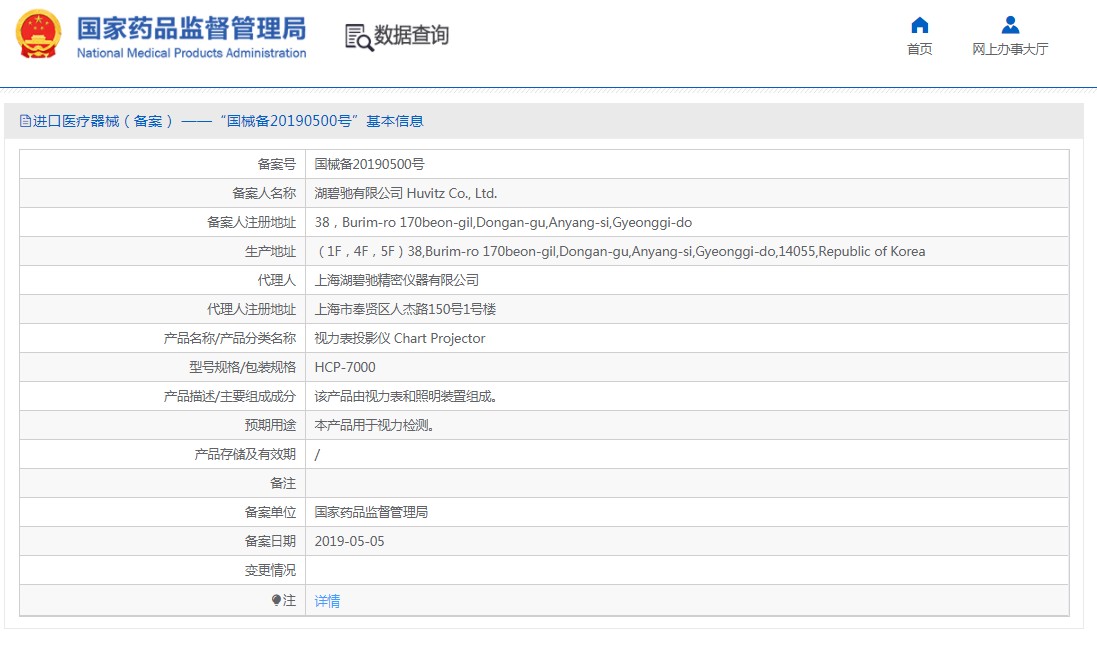This screenshot has width=1097, height=646.
Task: Click the 产品描述/主要组成成分 label
Action: [229, 396]
